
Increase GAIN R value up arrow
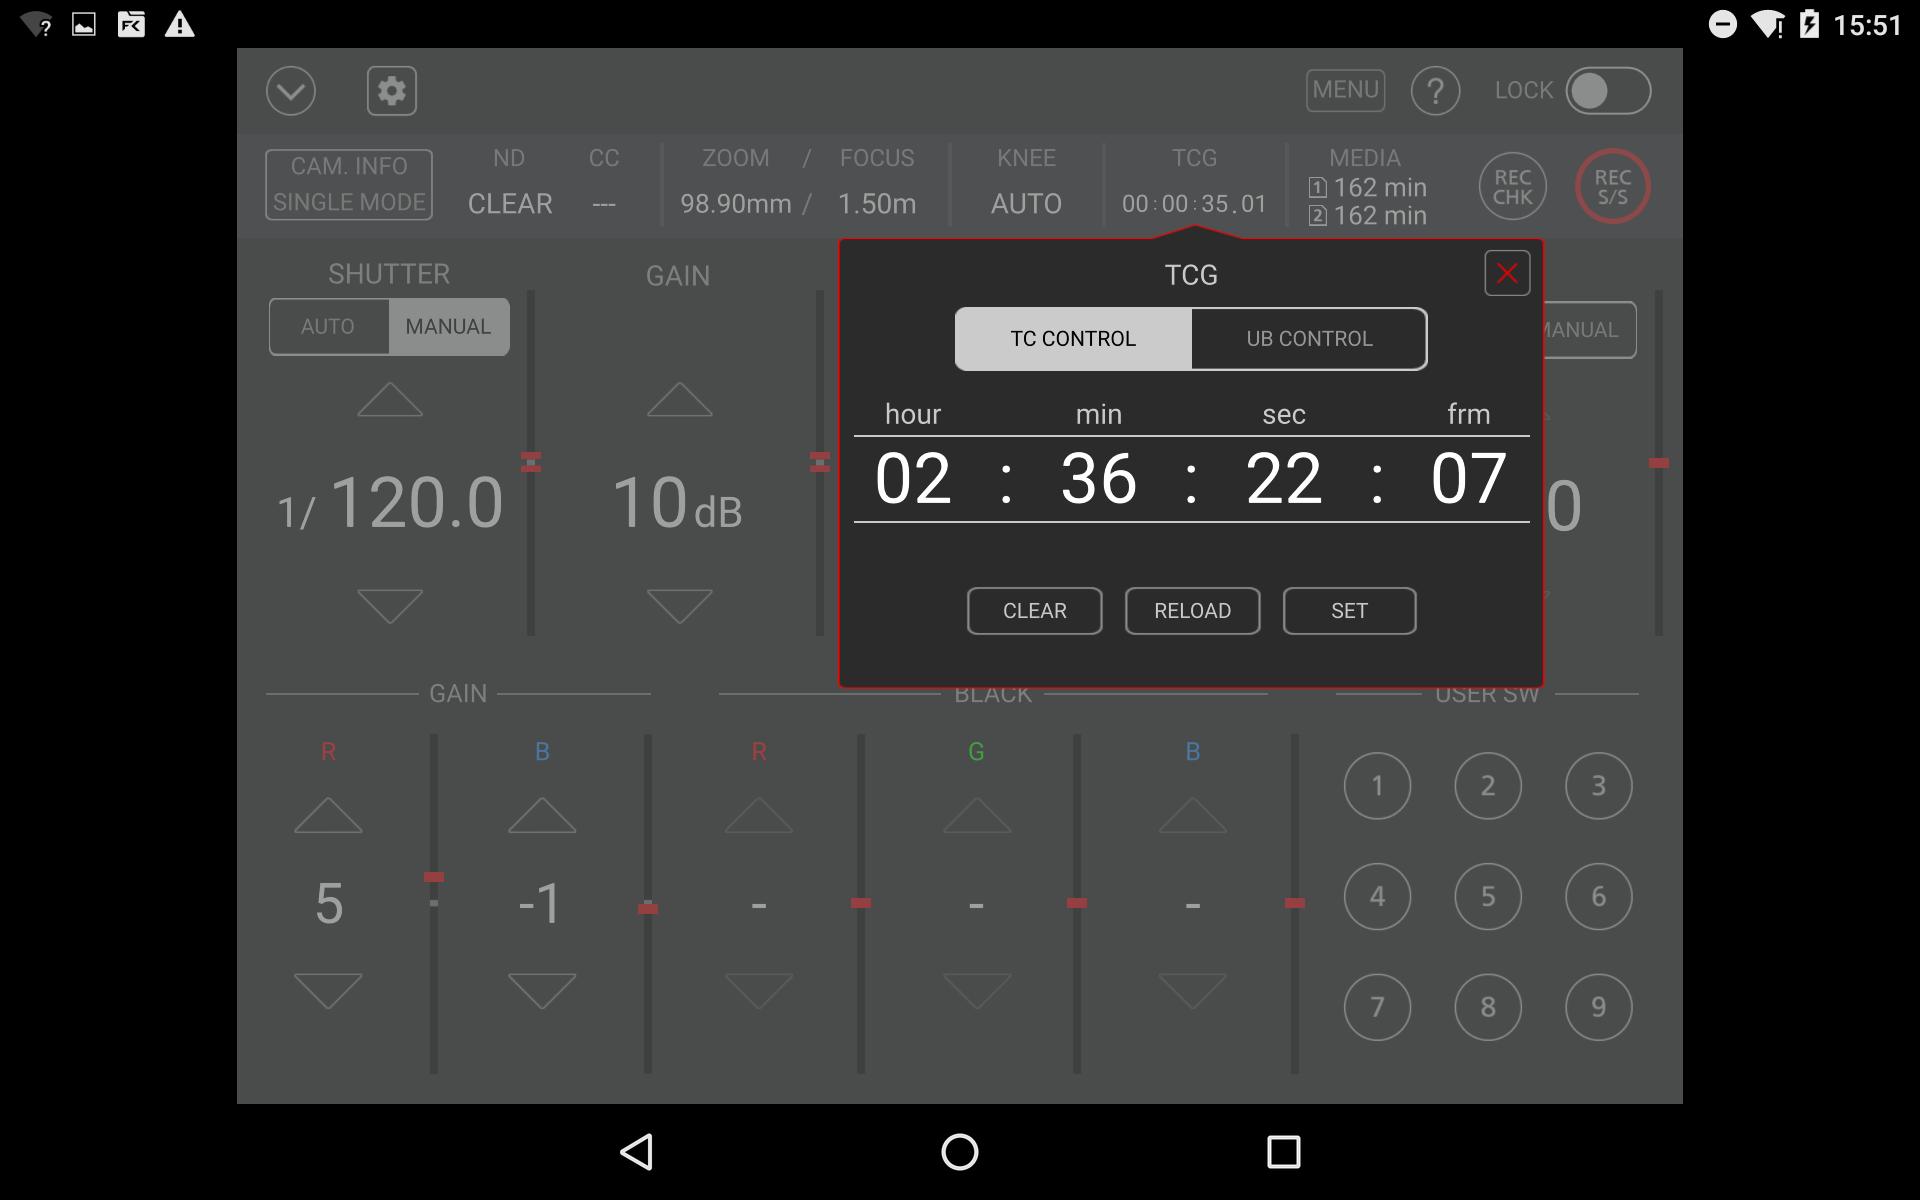point(328,815)
